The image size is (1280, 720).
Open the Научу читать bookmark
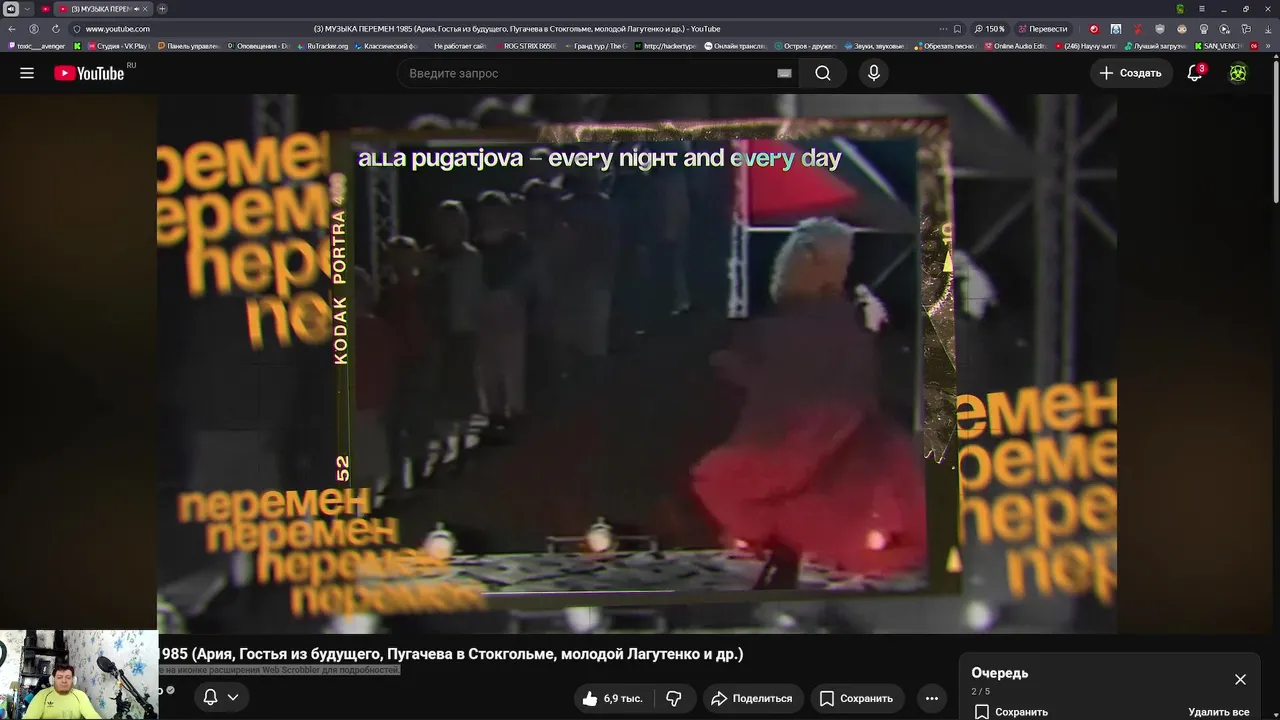1084,46
